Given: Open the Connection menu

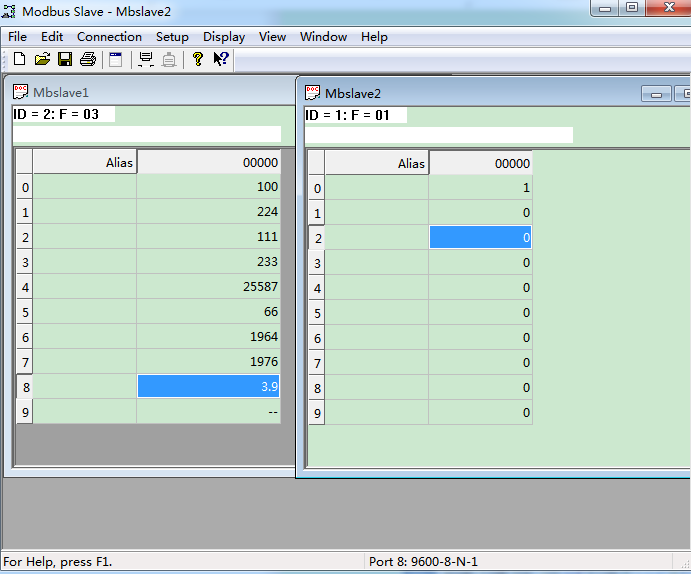Looking at the screenshot, I should tap(109, 37).
